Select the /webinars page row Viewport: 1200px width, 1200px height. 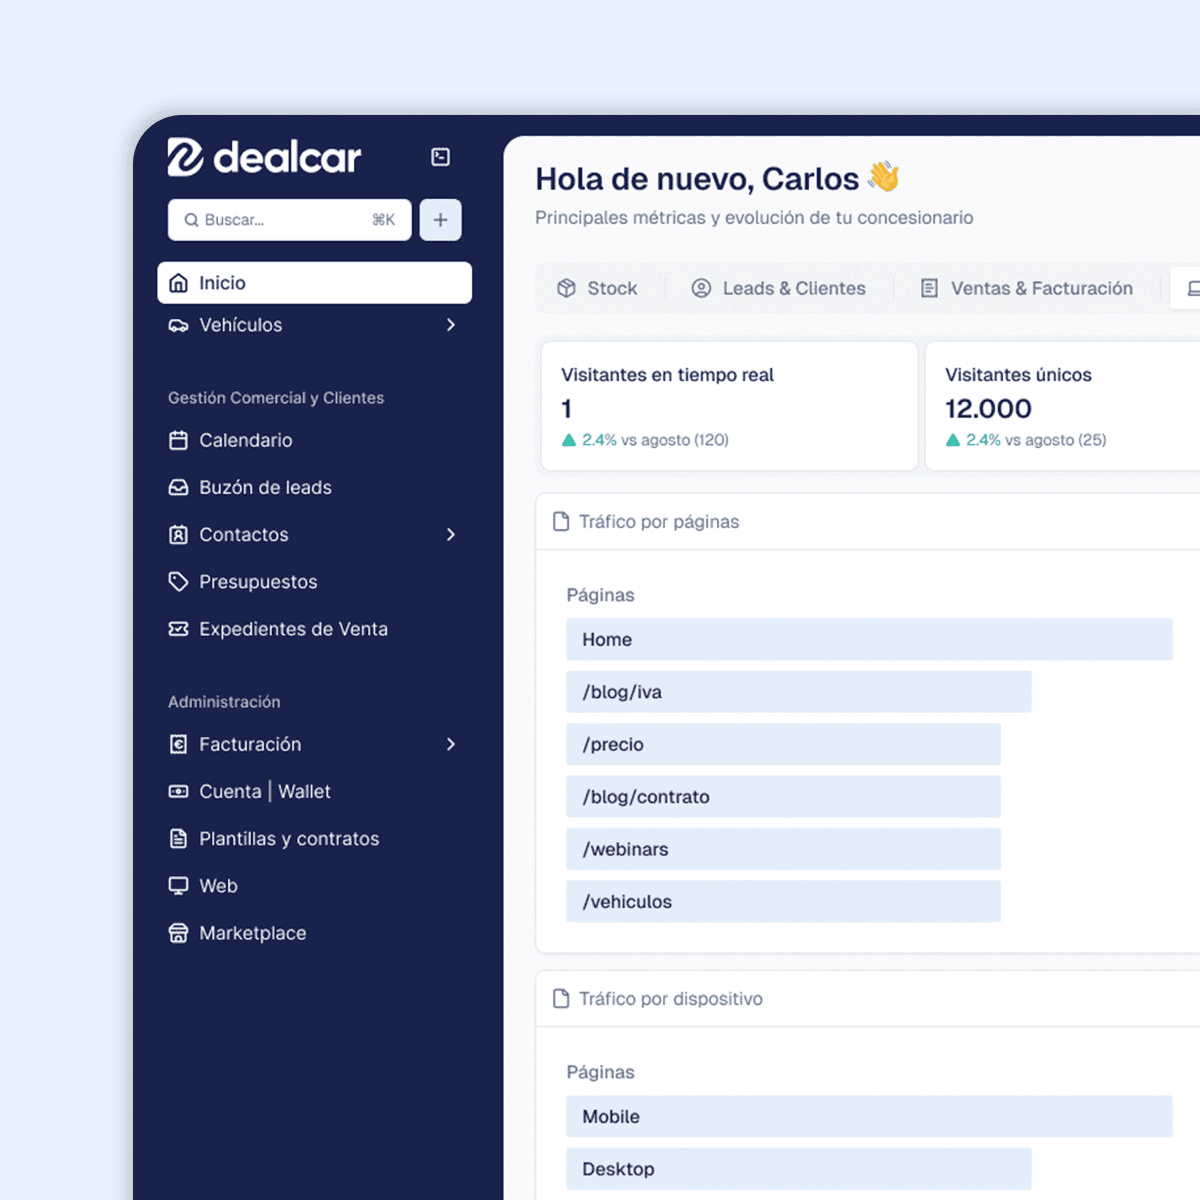click(x=783, y=849)
